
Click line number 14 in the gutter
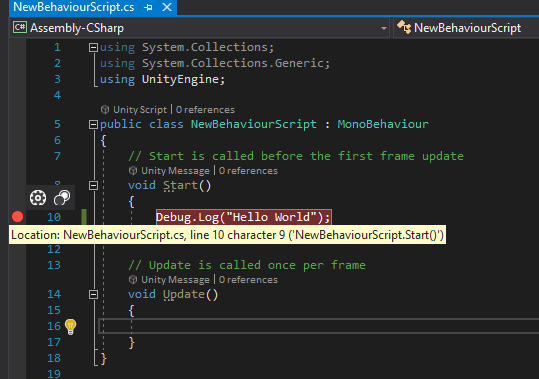54,294
